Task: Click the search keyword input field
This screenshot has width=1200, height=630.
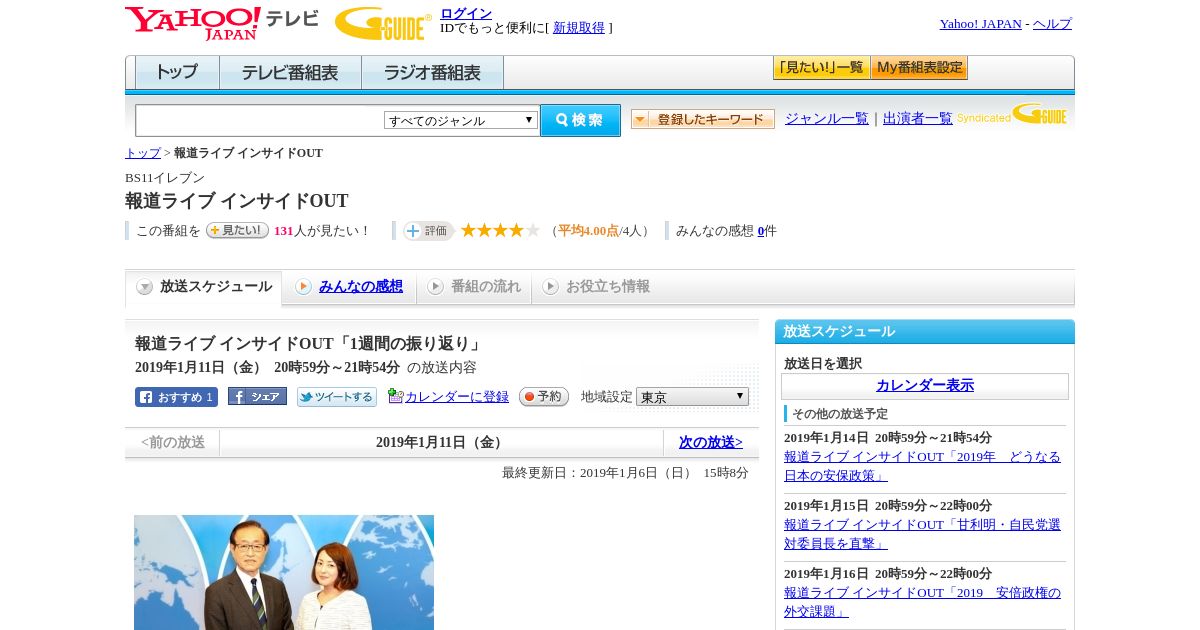Action: [260, 120]
